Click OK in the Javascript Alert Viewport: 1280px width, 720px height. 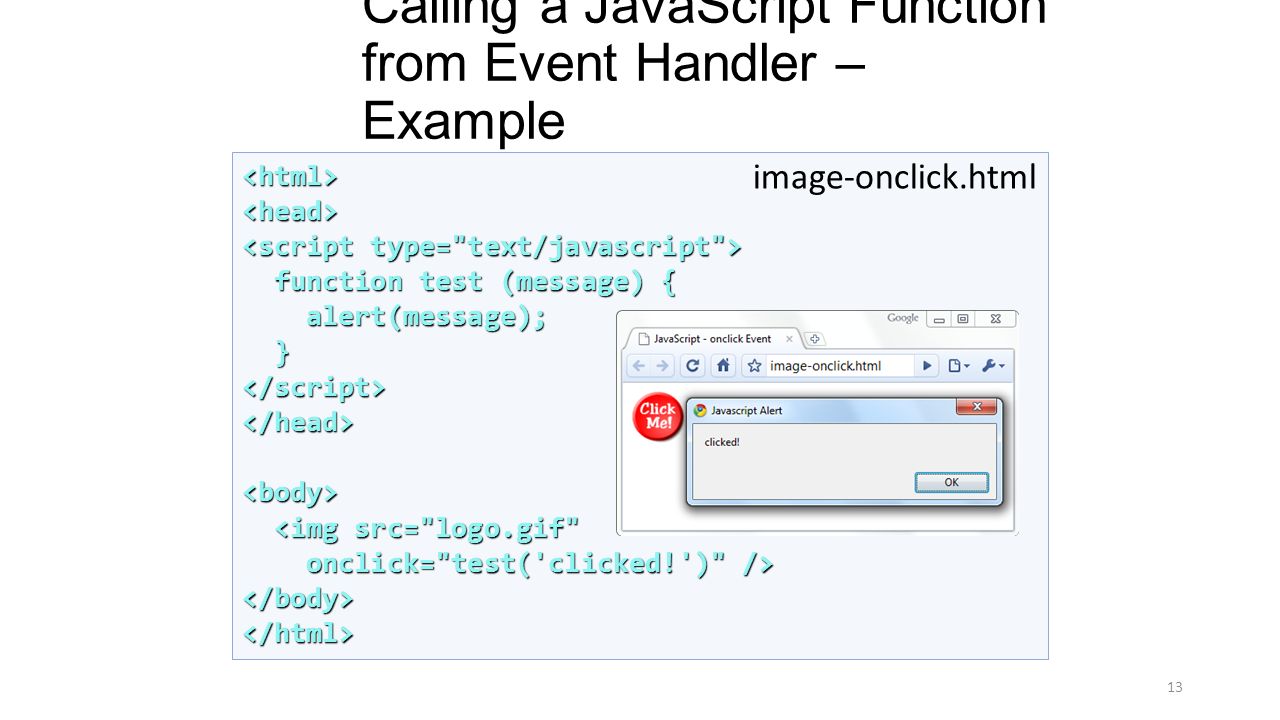[x=951, y=482]
